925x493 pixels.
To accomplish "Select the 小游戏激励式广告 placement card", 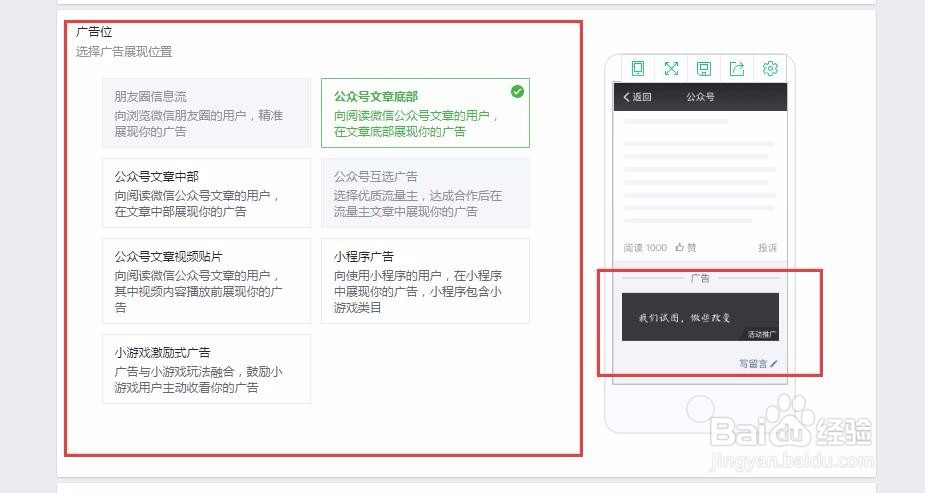I will (206, 369).
